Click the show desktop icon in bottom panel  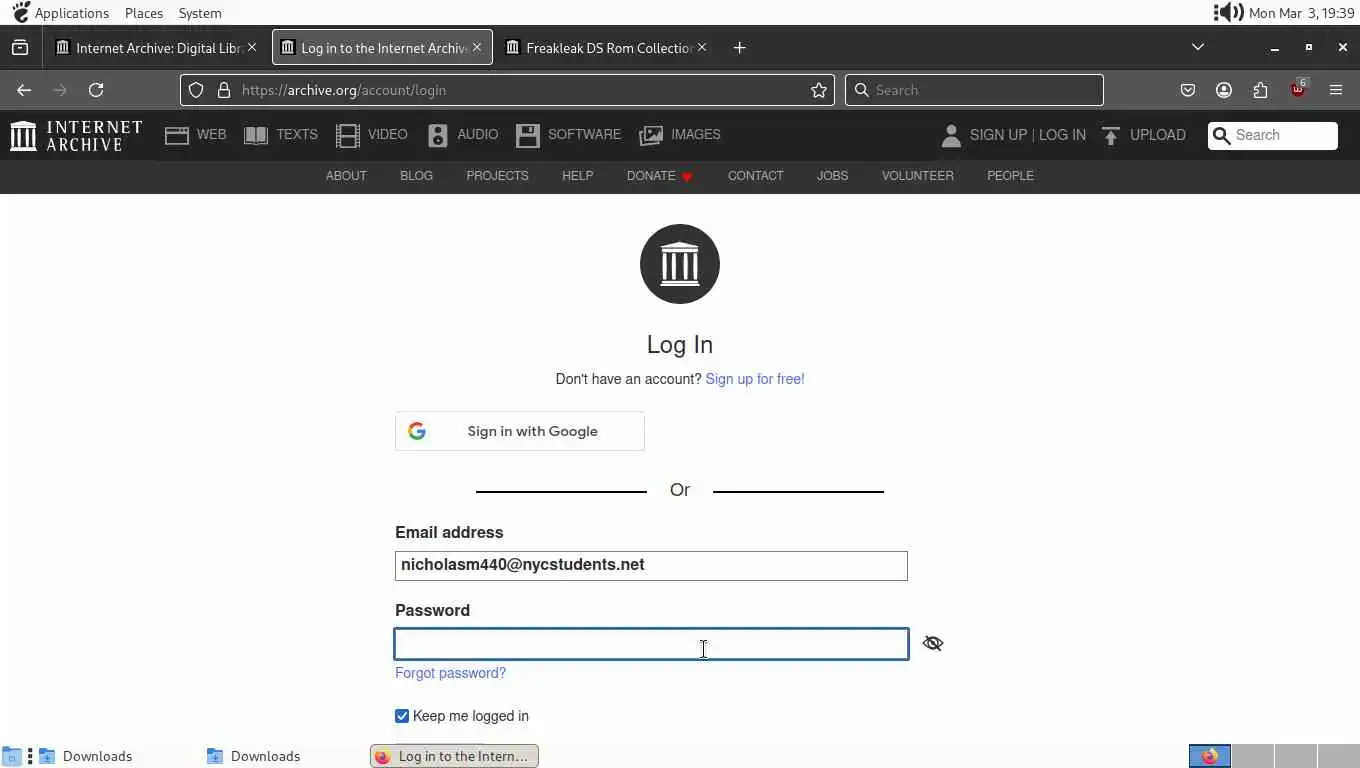pos(11,756)
